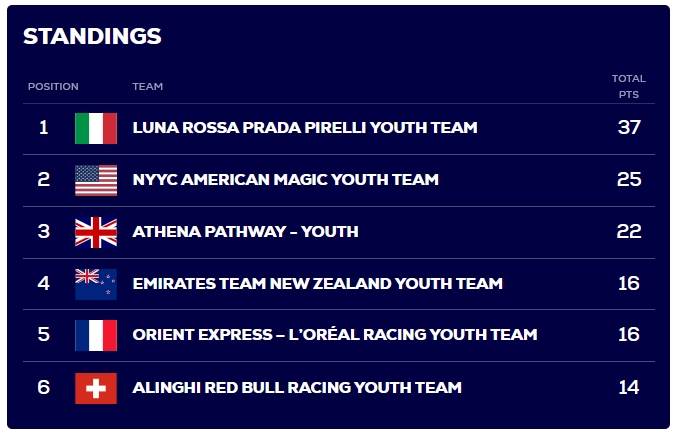Click the France flag icon
677x433 pixels.
96,335
